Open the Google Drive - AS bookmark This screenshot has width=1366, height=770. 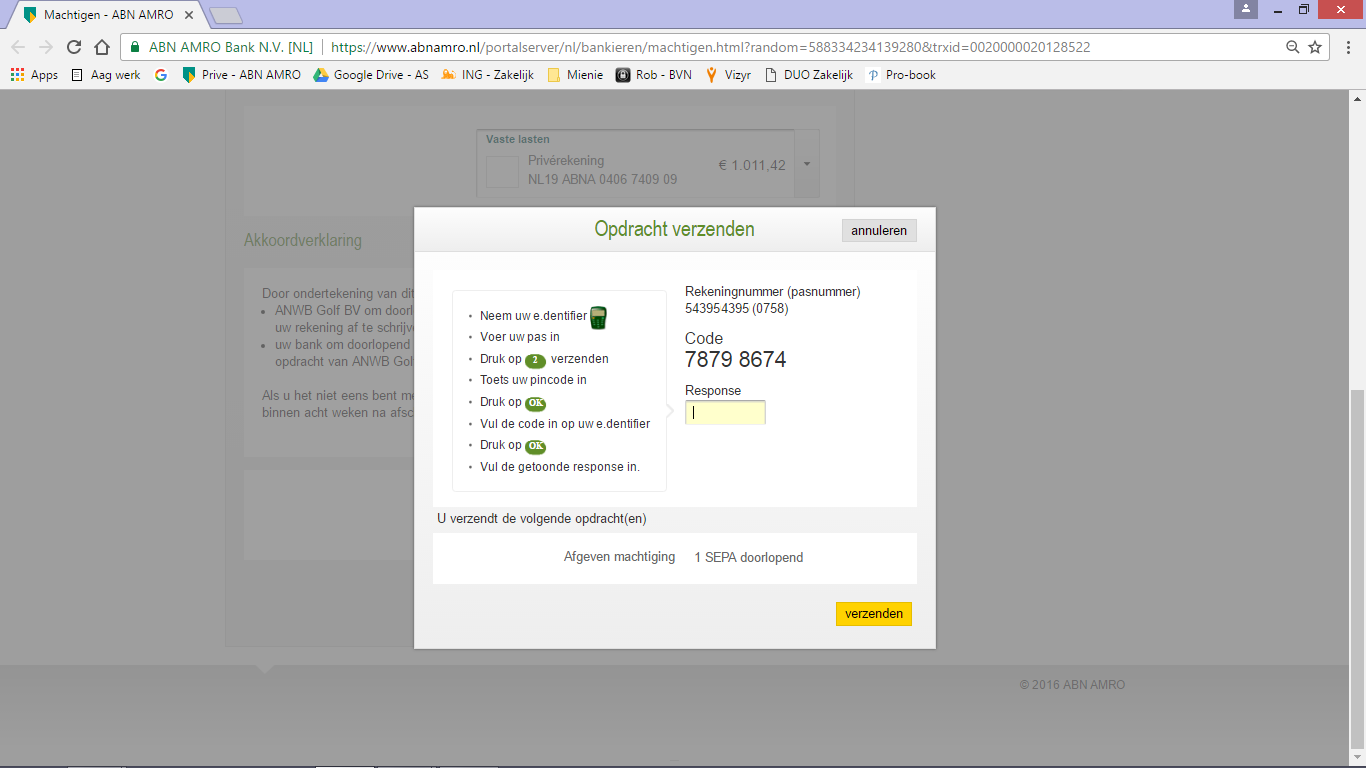tap(371, 75)
